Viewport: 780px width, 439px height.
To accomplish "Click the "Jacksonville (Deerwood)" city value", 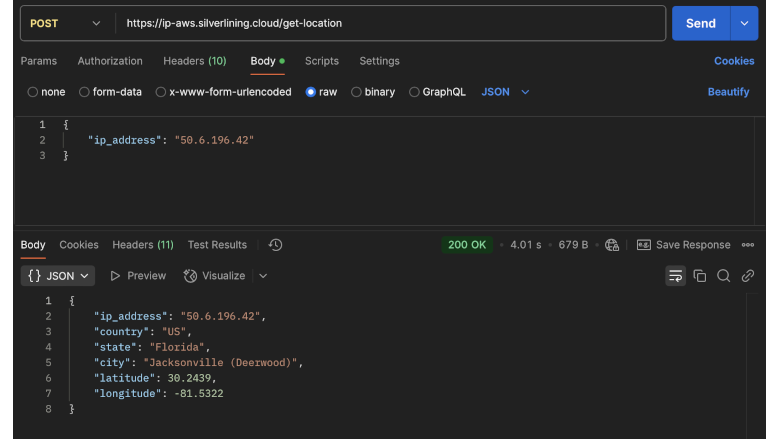I will [220, 362].
